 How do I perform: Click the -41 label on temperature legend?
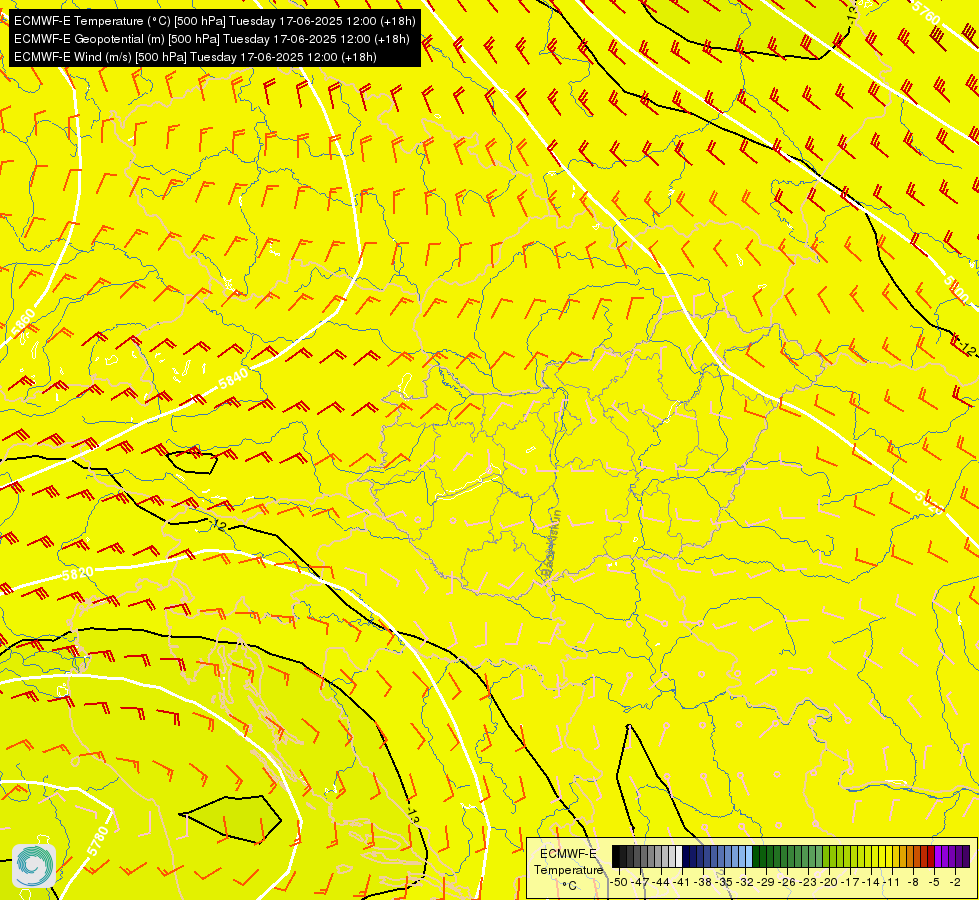681,882
